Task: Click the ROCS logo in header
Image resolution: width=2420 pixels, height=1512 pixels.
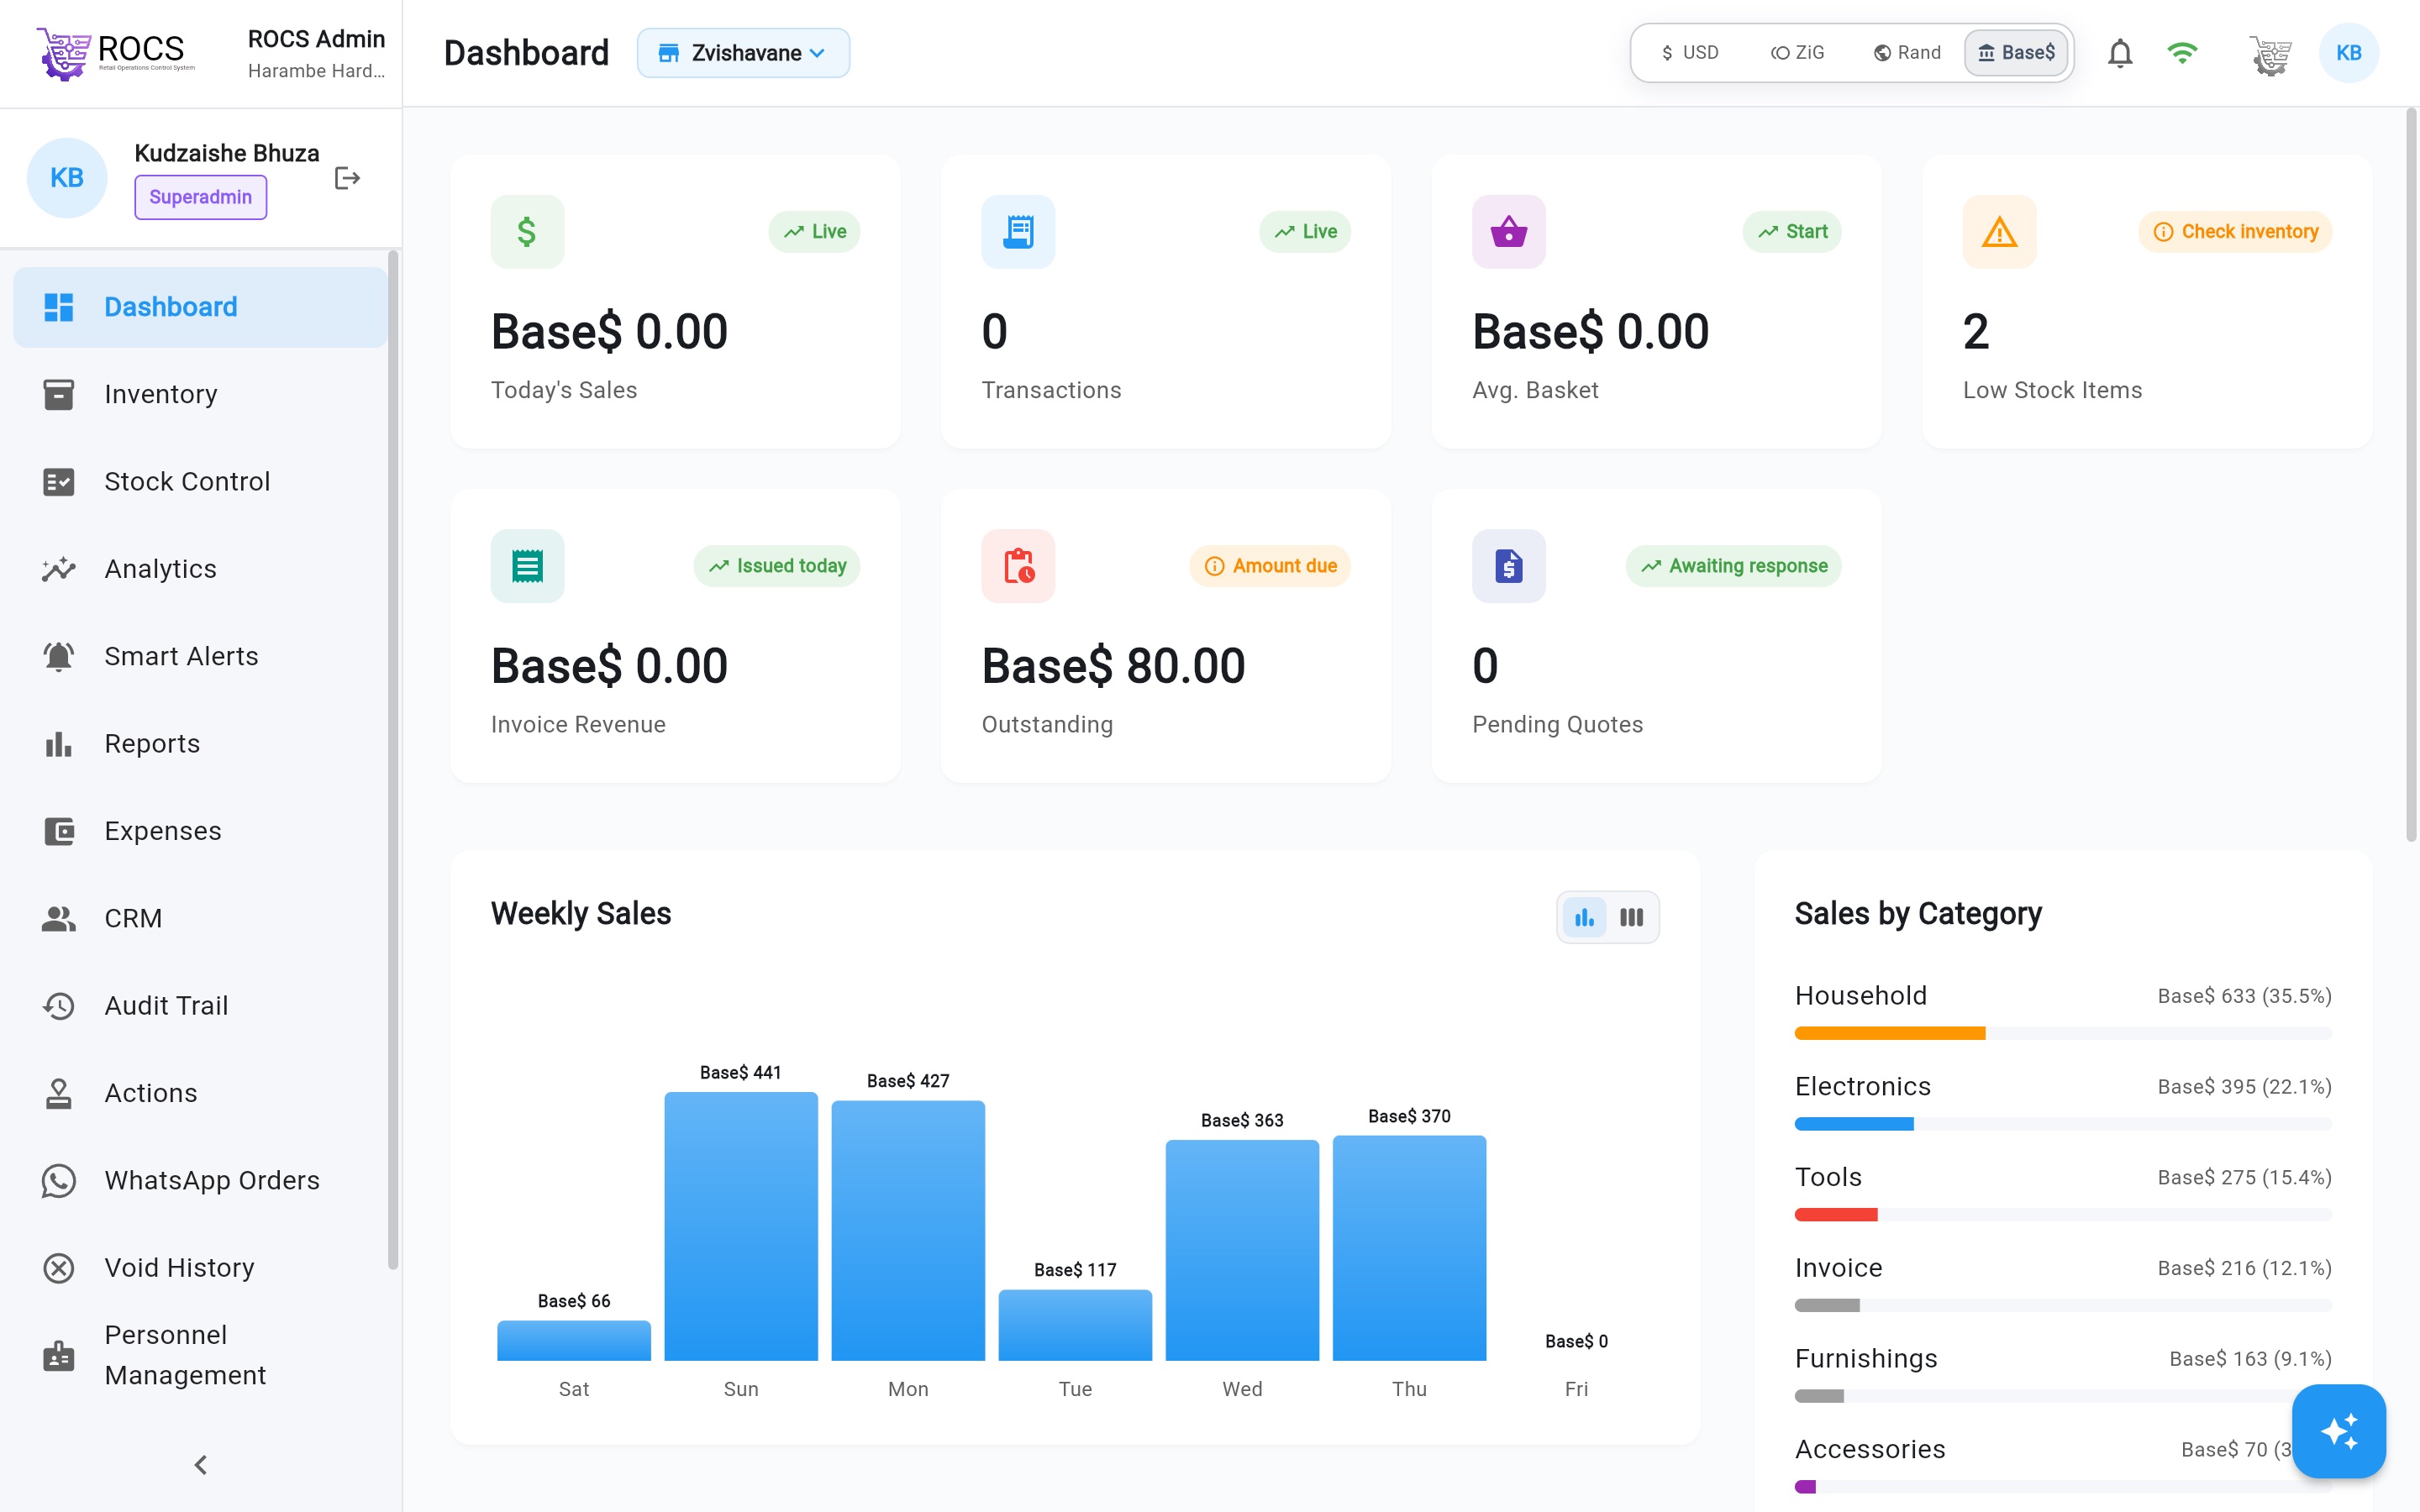Action: point(116,52)
